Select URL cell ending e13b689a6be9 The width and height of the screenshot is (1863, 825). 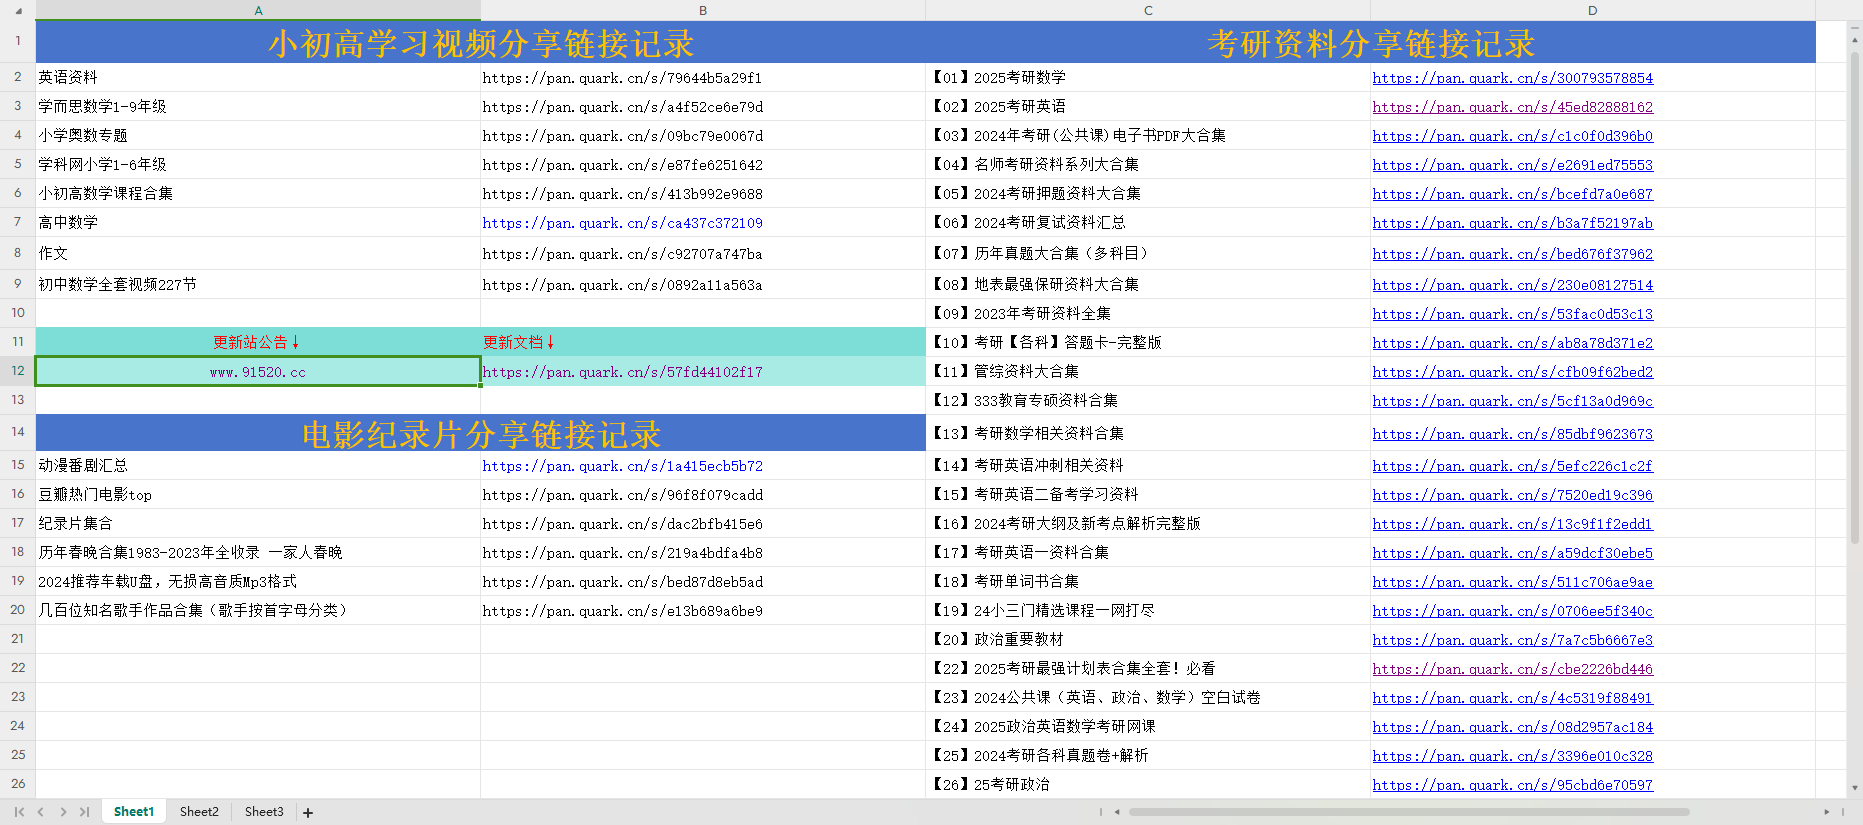pyautogui.click(x=703, y=610)
